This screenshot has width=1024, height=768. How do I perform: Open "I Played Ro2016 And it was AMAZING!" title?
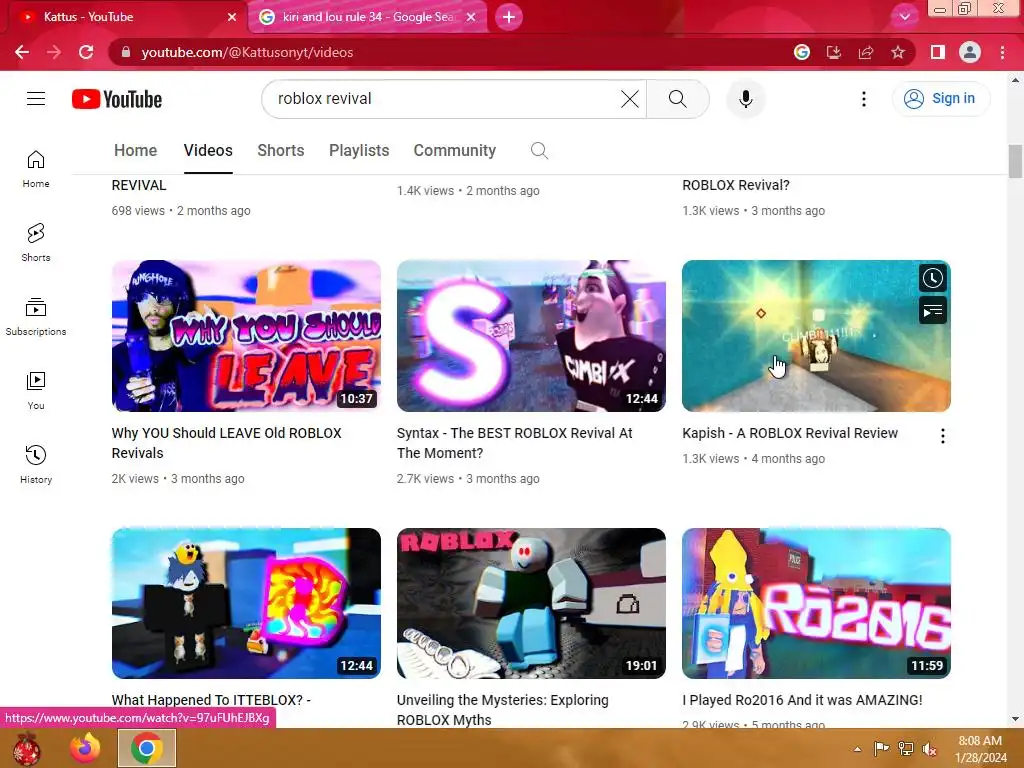(803, 700)
